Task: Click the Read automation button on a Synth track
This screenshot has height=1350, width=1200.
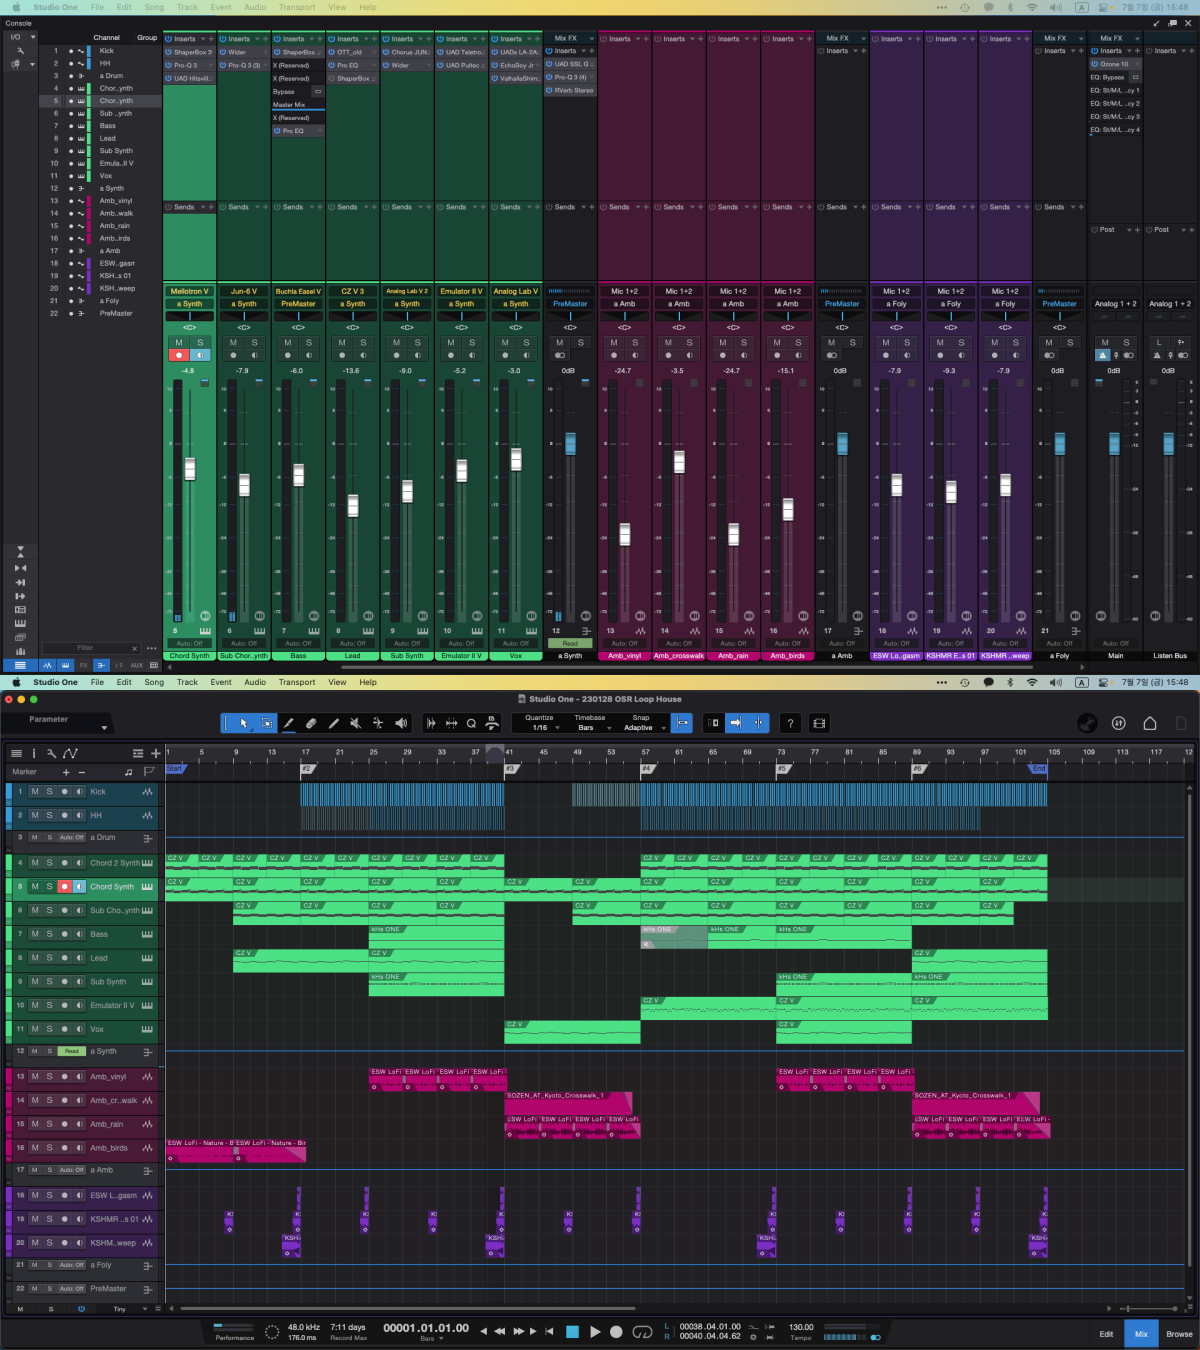Action: coord(71,1051)
